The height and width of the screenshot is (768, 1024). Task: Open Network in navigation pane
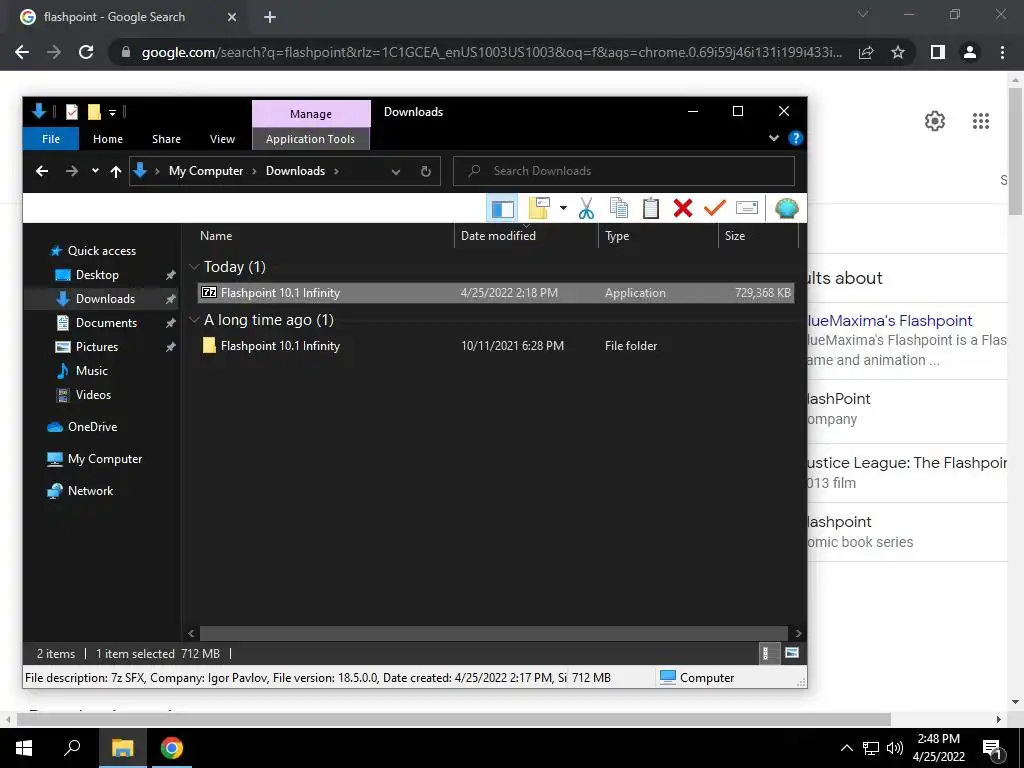tap(90, 490)
